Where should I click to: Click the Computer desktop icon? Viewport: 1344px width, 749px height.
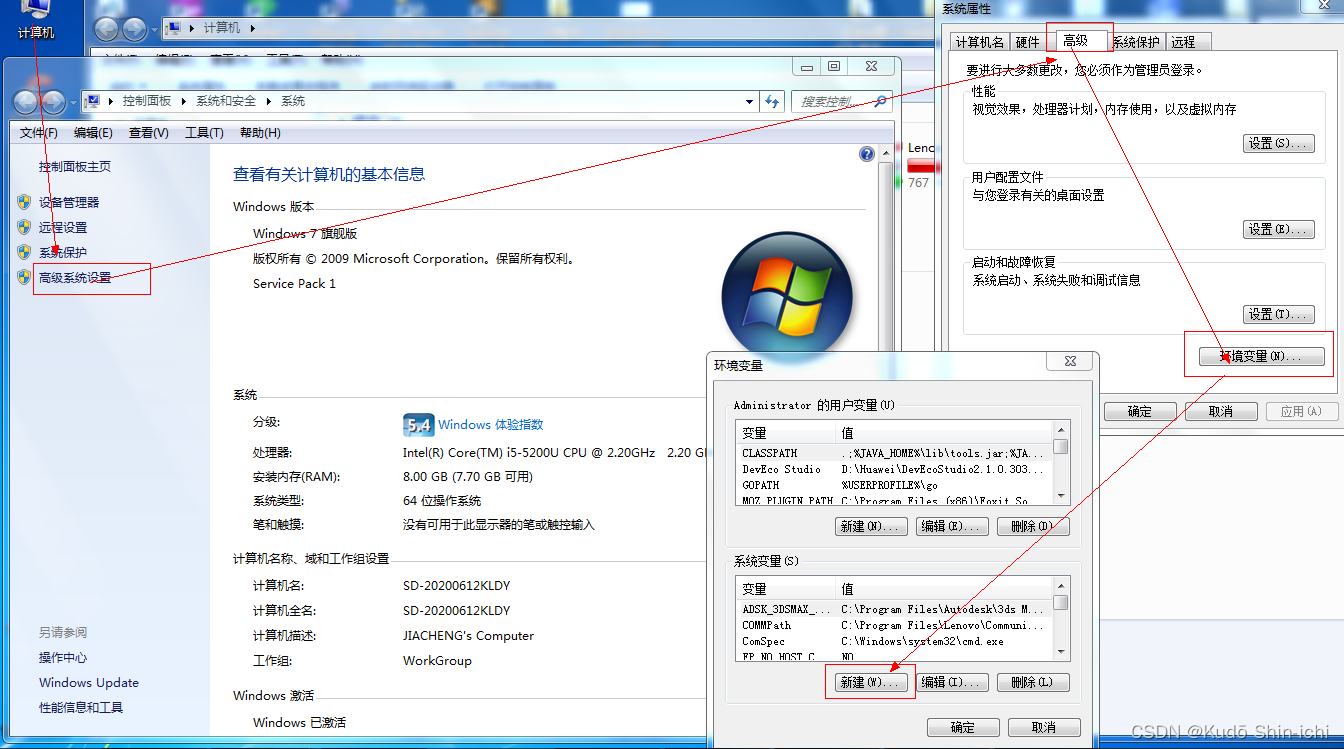(x=36, y=20)
